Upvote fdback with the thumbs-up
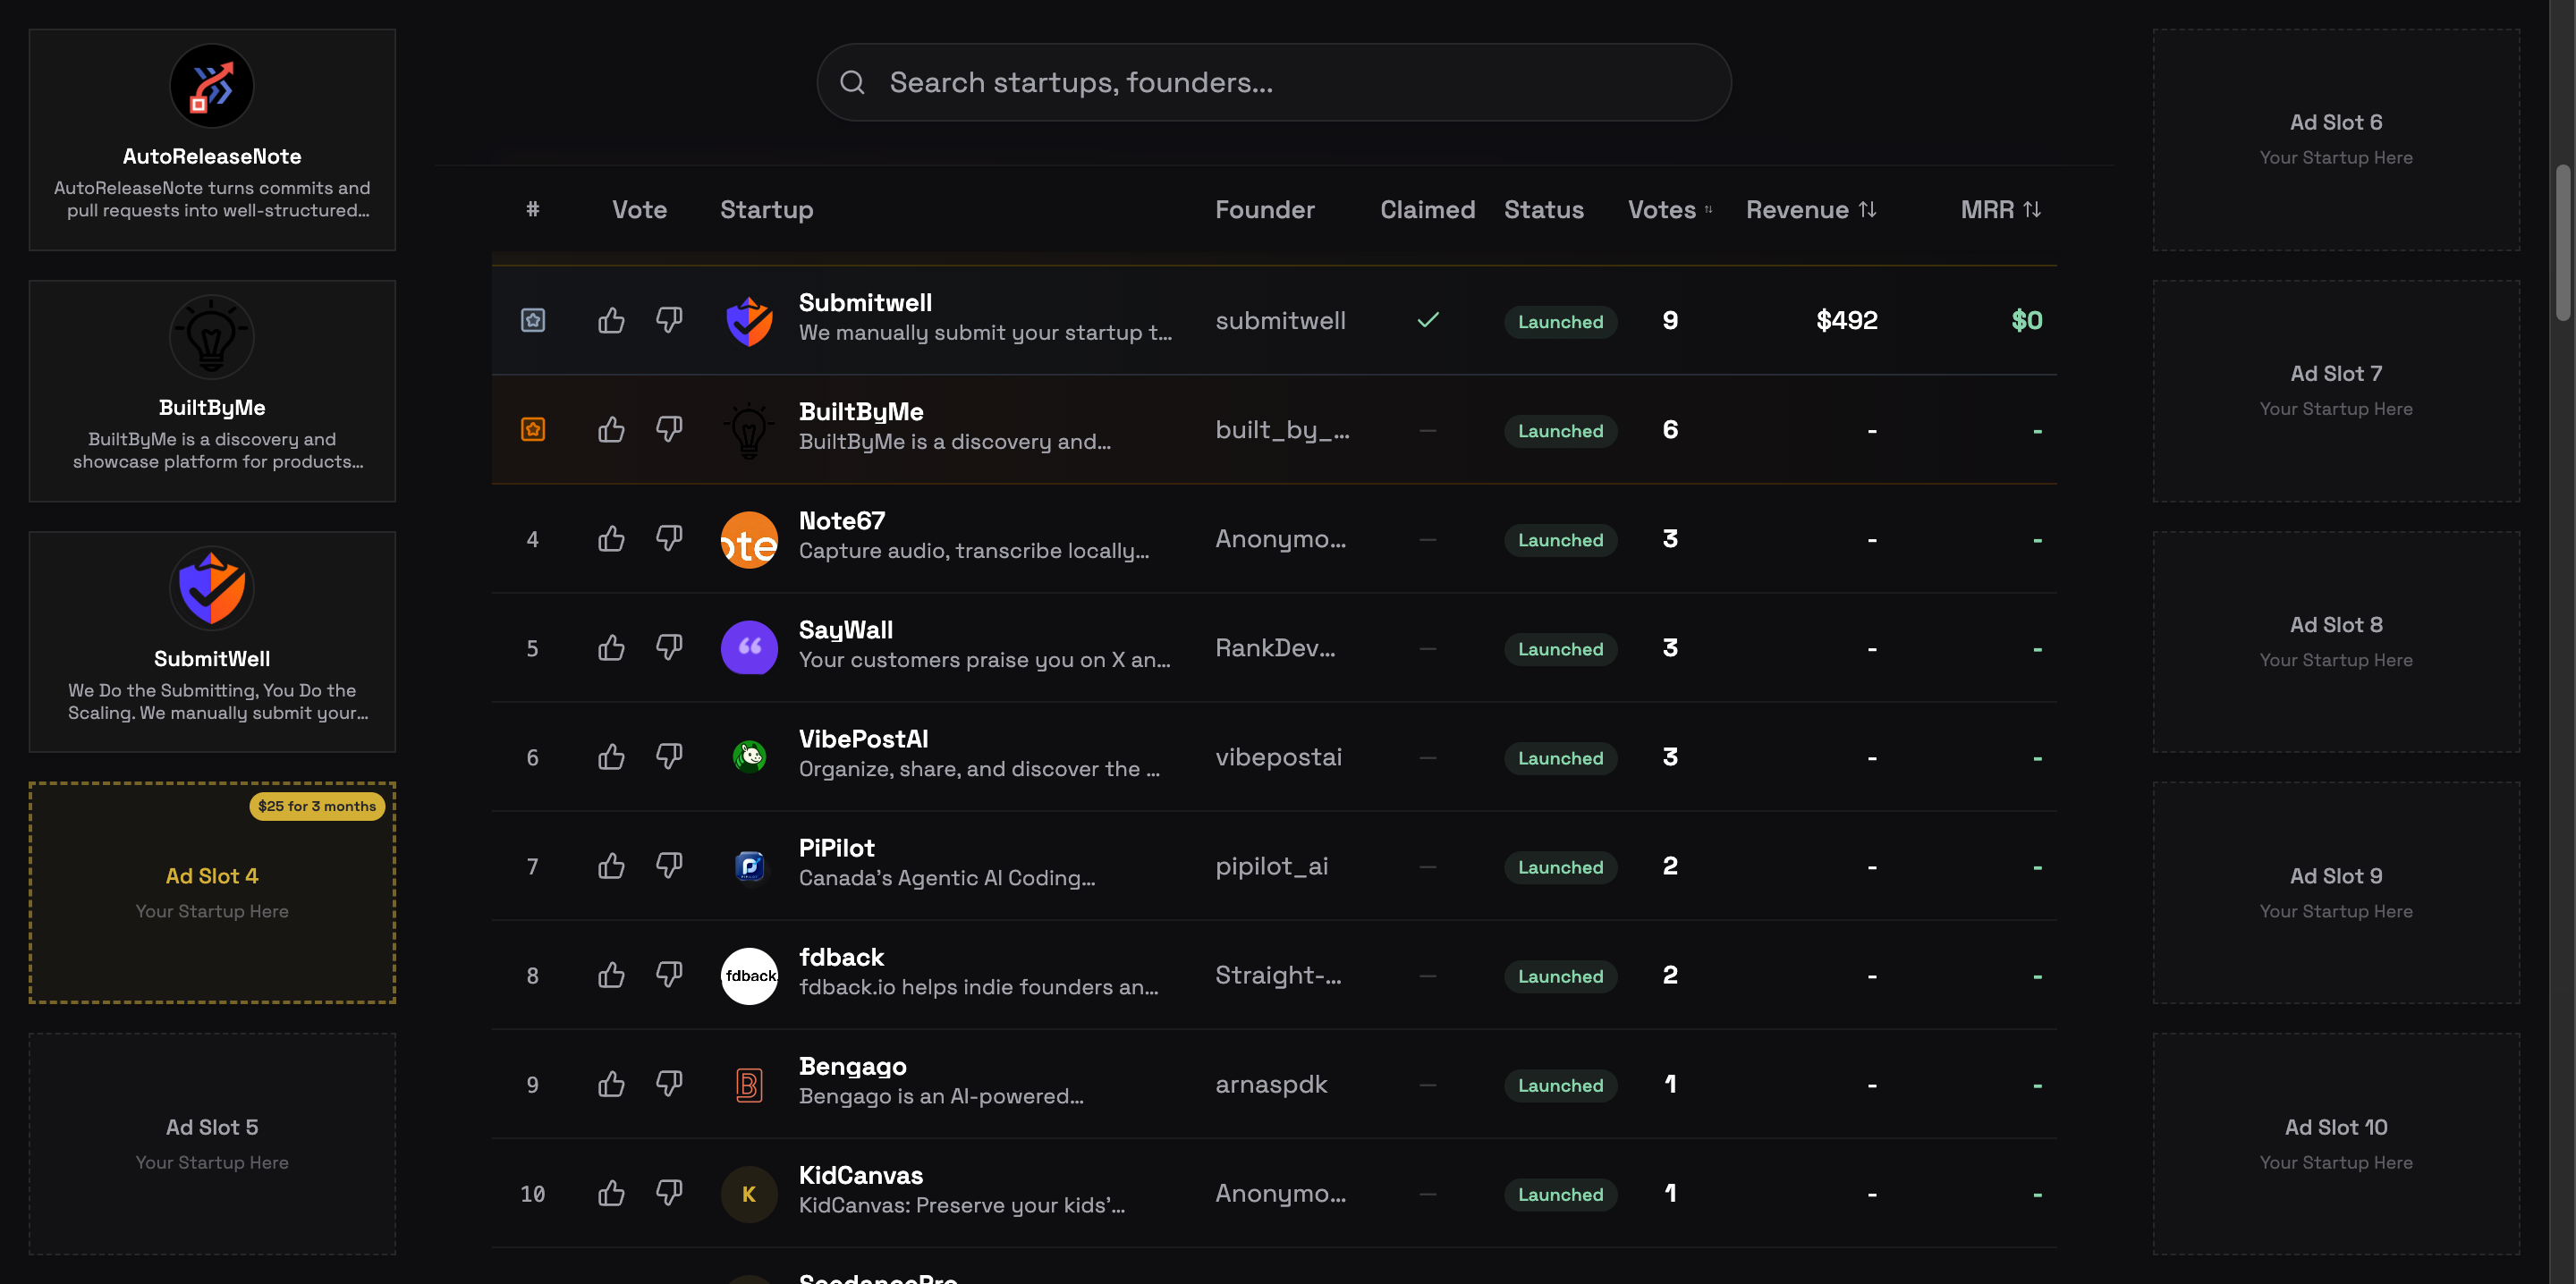Screen dimensions: 2576x1284 click(611, 975)
